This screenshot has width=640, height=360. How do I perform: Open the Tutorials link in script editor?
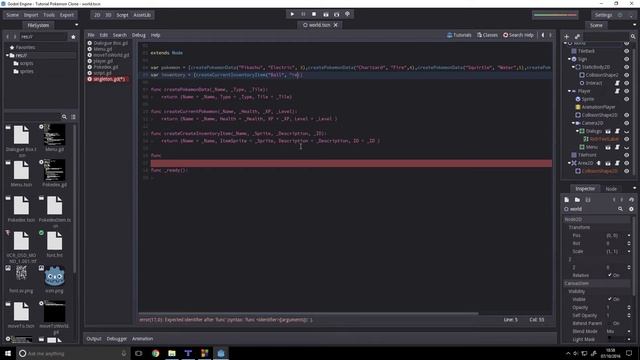tap(459, 35)
